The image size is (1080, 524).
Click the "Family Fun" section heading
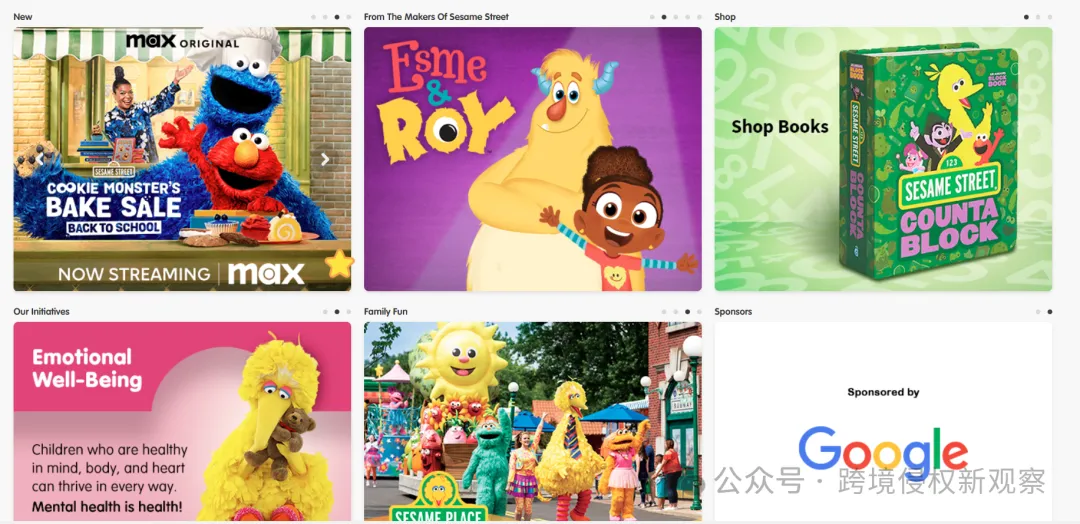click(x=386, y=312)
